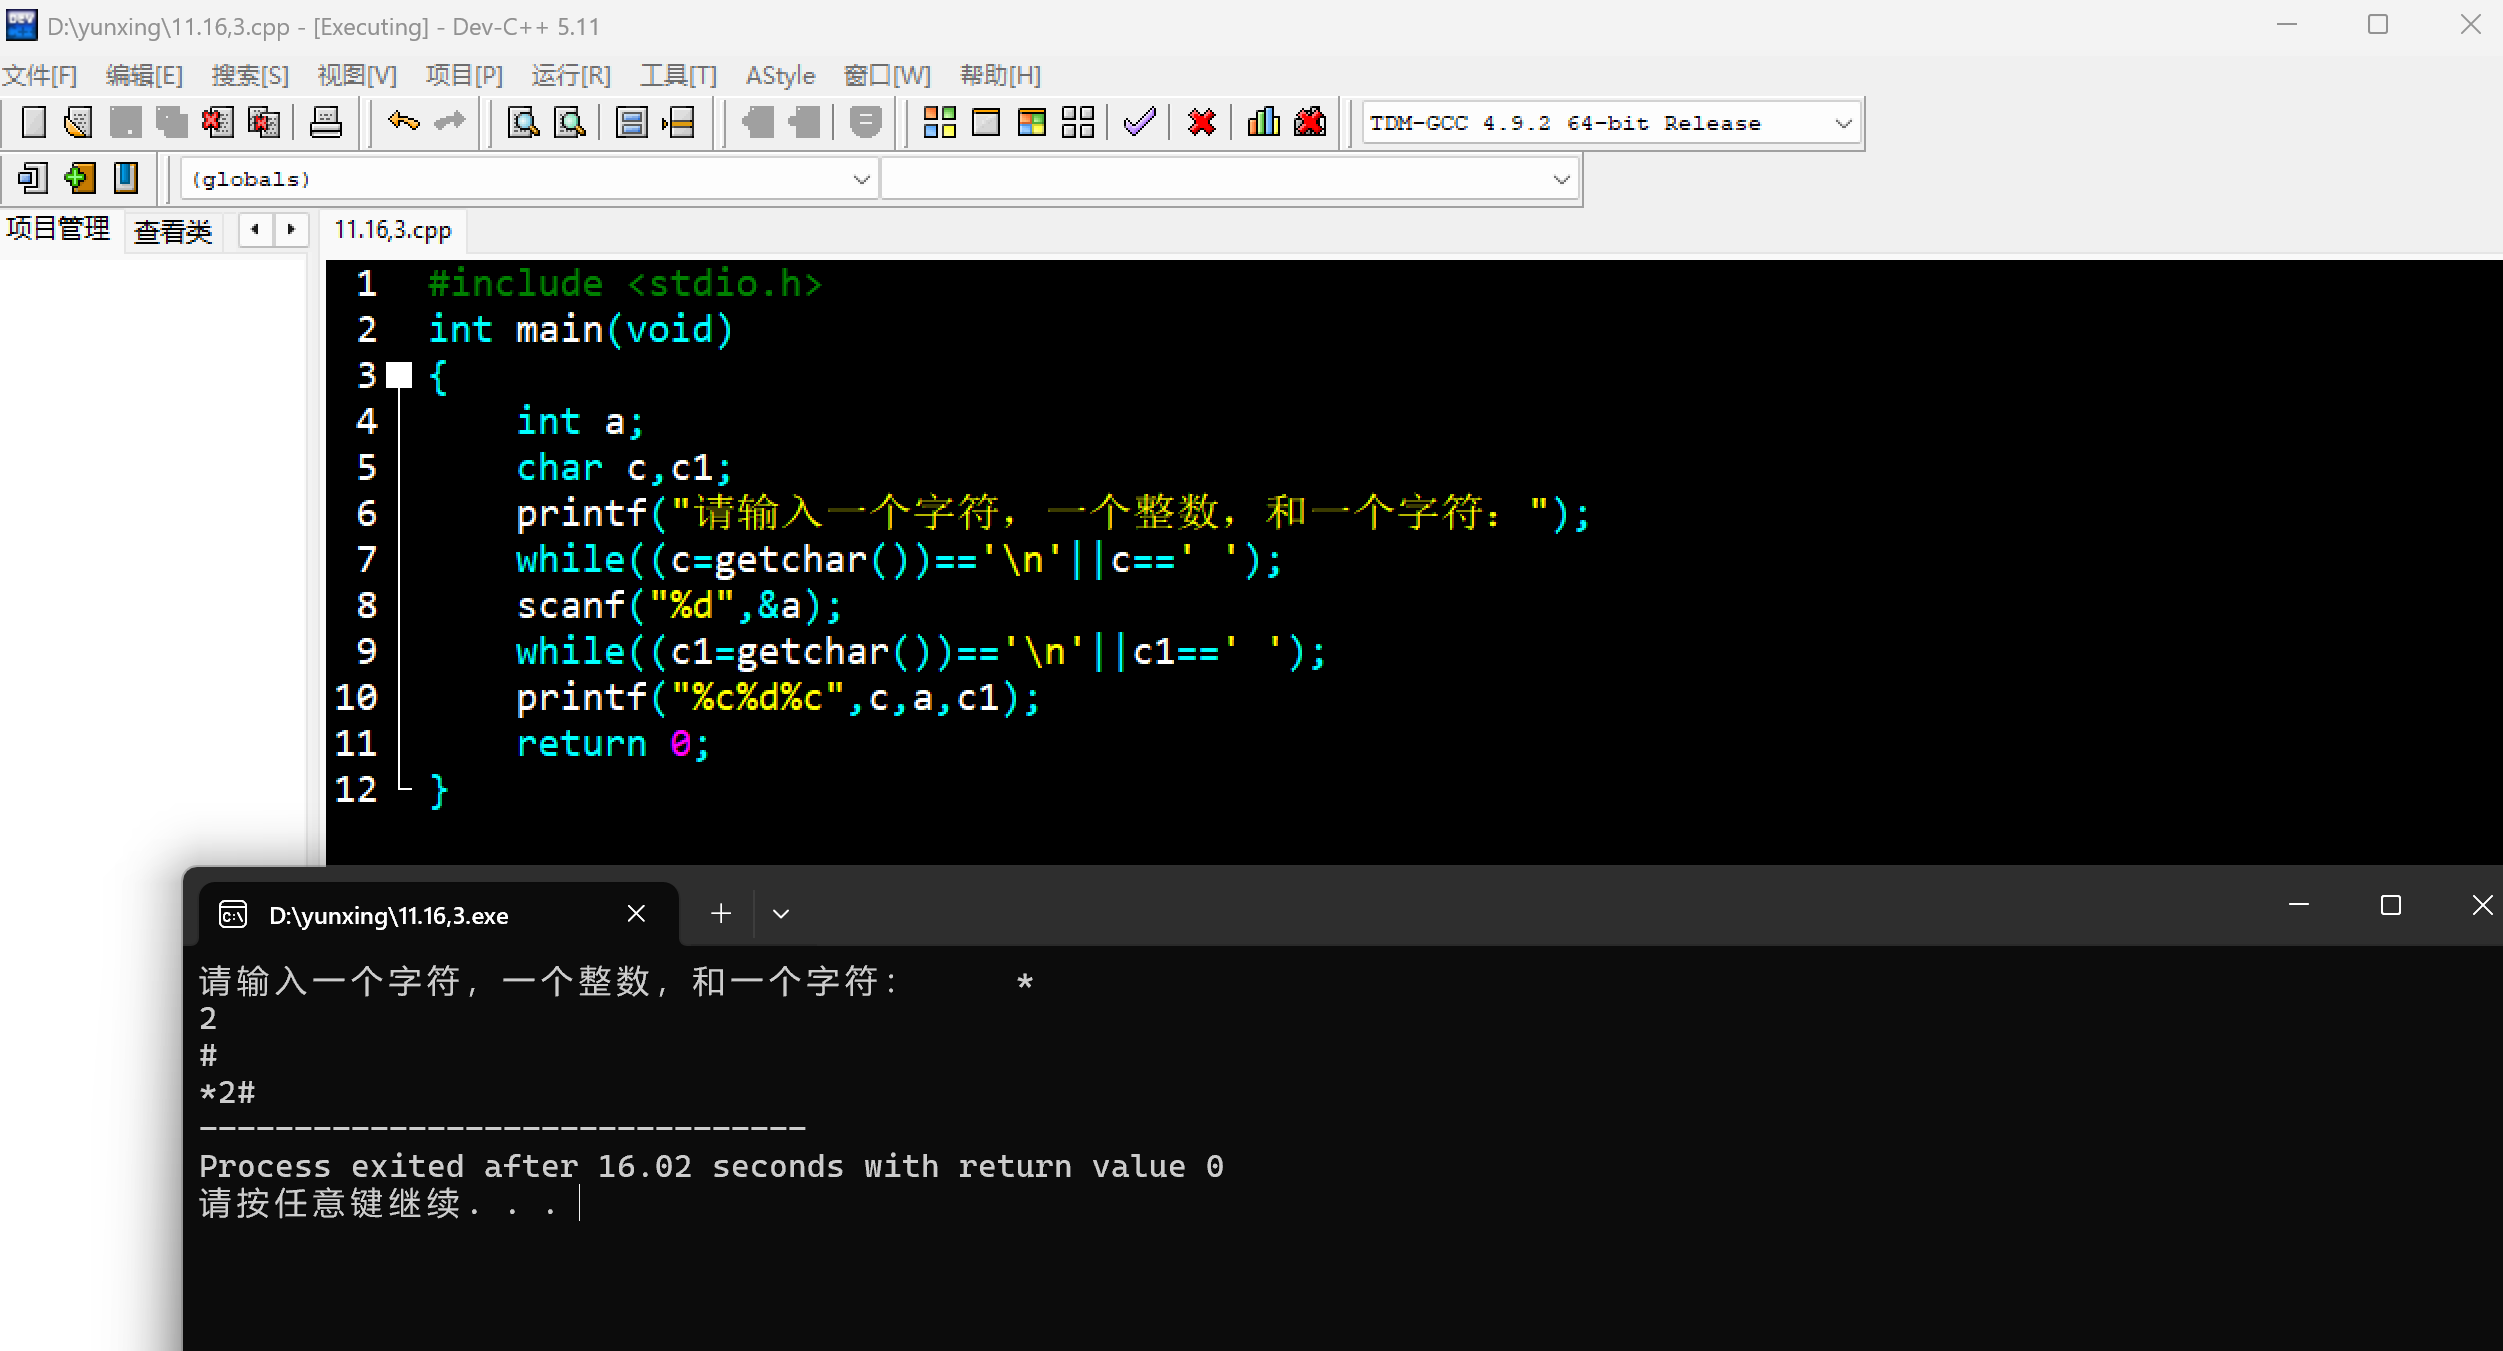Collapse the code fold box at line 3
This screenshot has height=1351, width=2503.
(x=399, y=376)
